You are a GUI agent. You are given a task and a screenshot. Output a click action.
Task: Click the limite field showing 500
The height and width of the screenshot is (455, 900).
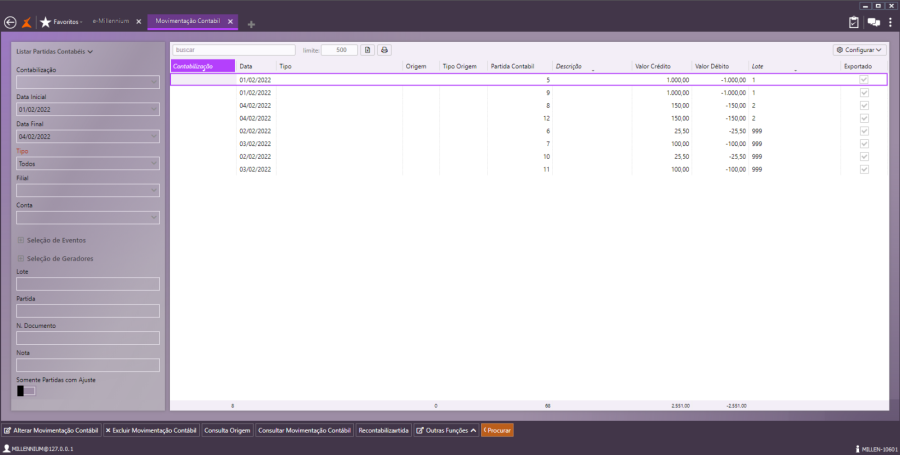tap(339, 50)
